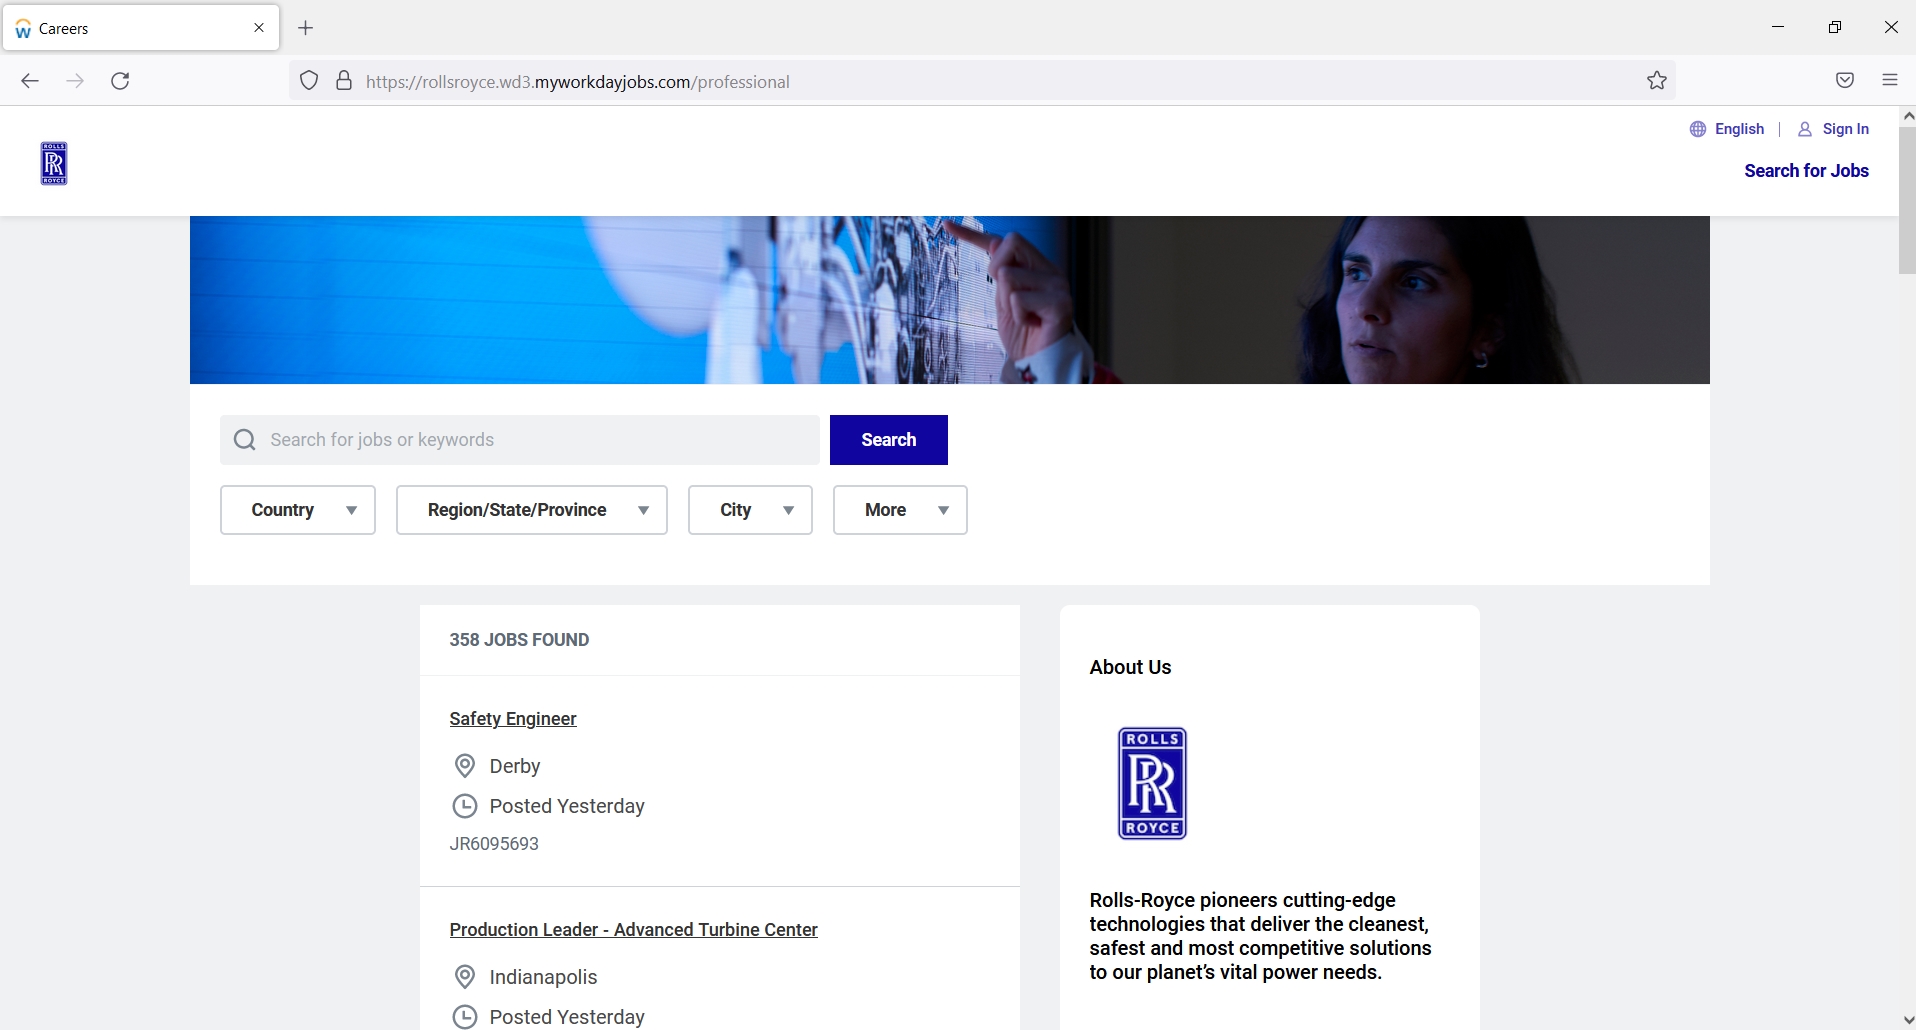The width and height of the screenshot is (1916, 1030).
Task: Click the Sign In person icon
Action: coord(1806,129)
